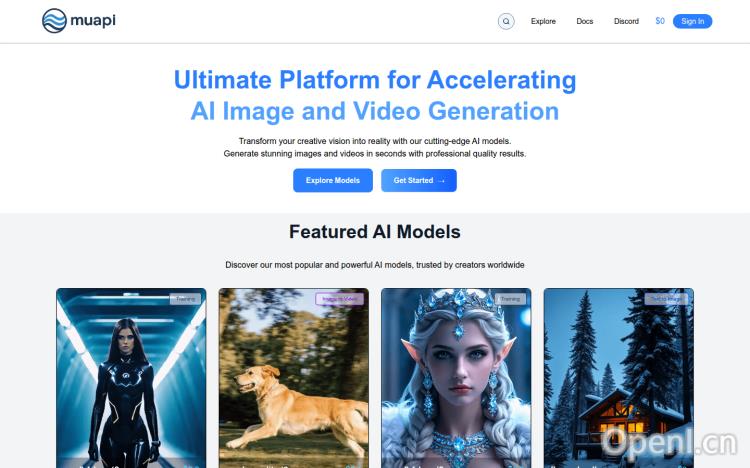Open the futuristic black suit woman card
This screenshot has height=468, width=750.
pyautogui.click(x=131, y=378)
